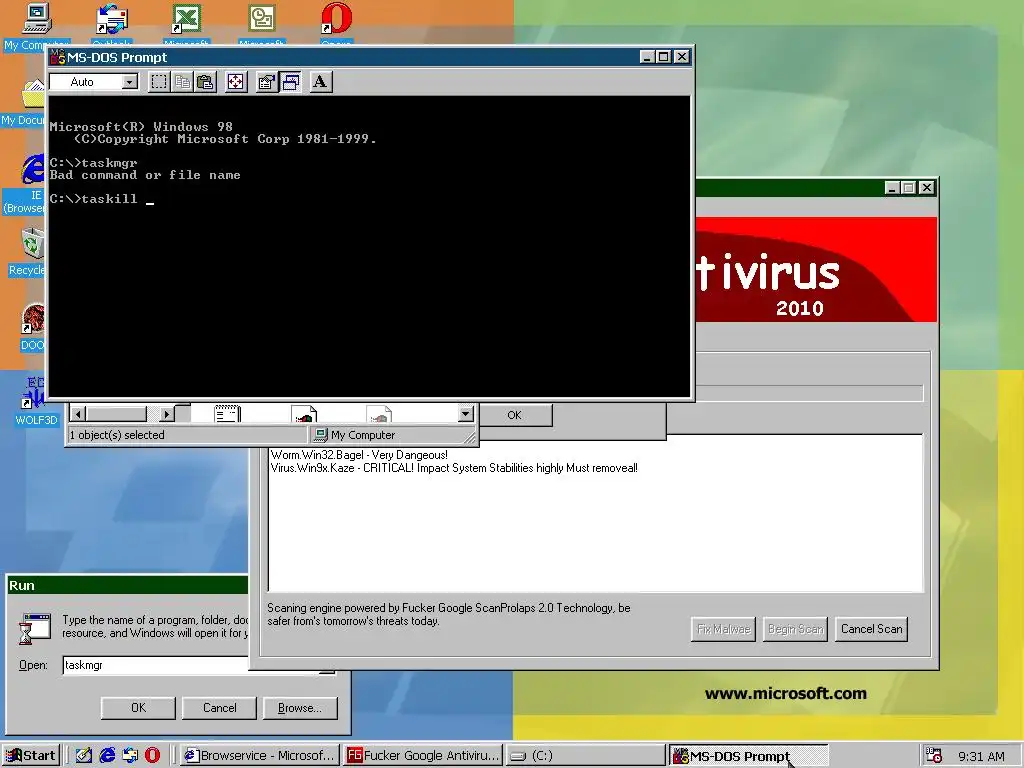Viewport: 1024px width, 768px height.
Task: Open the Start menu
Action: (31, 756)
